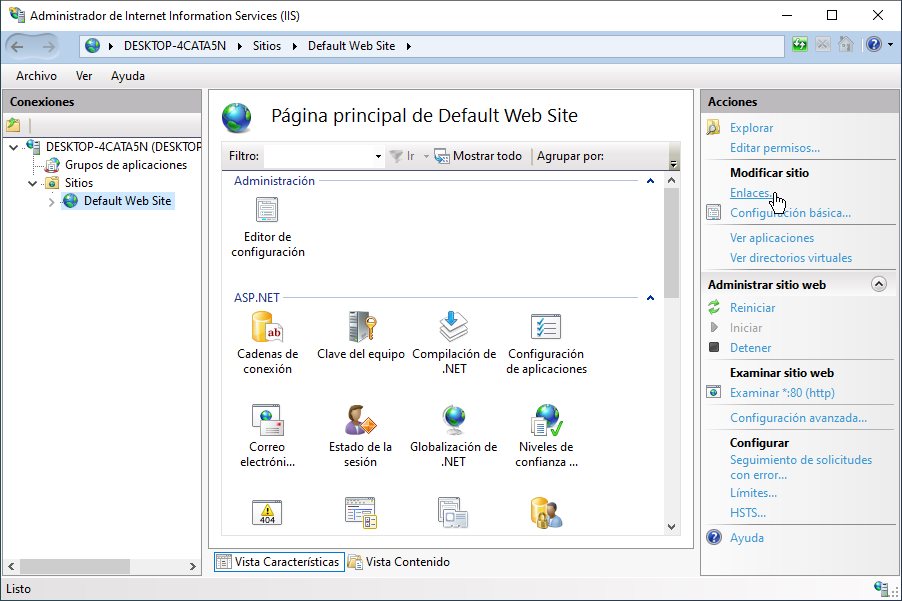Click DESKTOP-4CATA5N in the address breadcrumb
The width and height of the screenshot is (902, 601).
(x=175, y=46)
